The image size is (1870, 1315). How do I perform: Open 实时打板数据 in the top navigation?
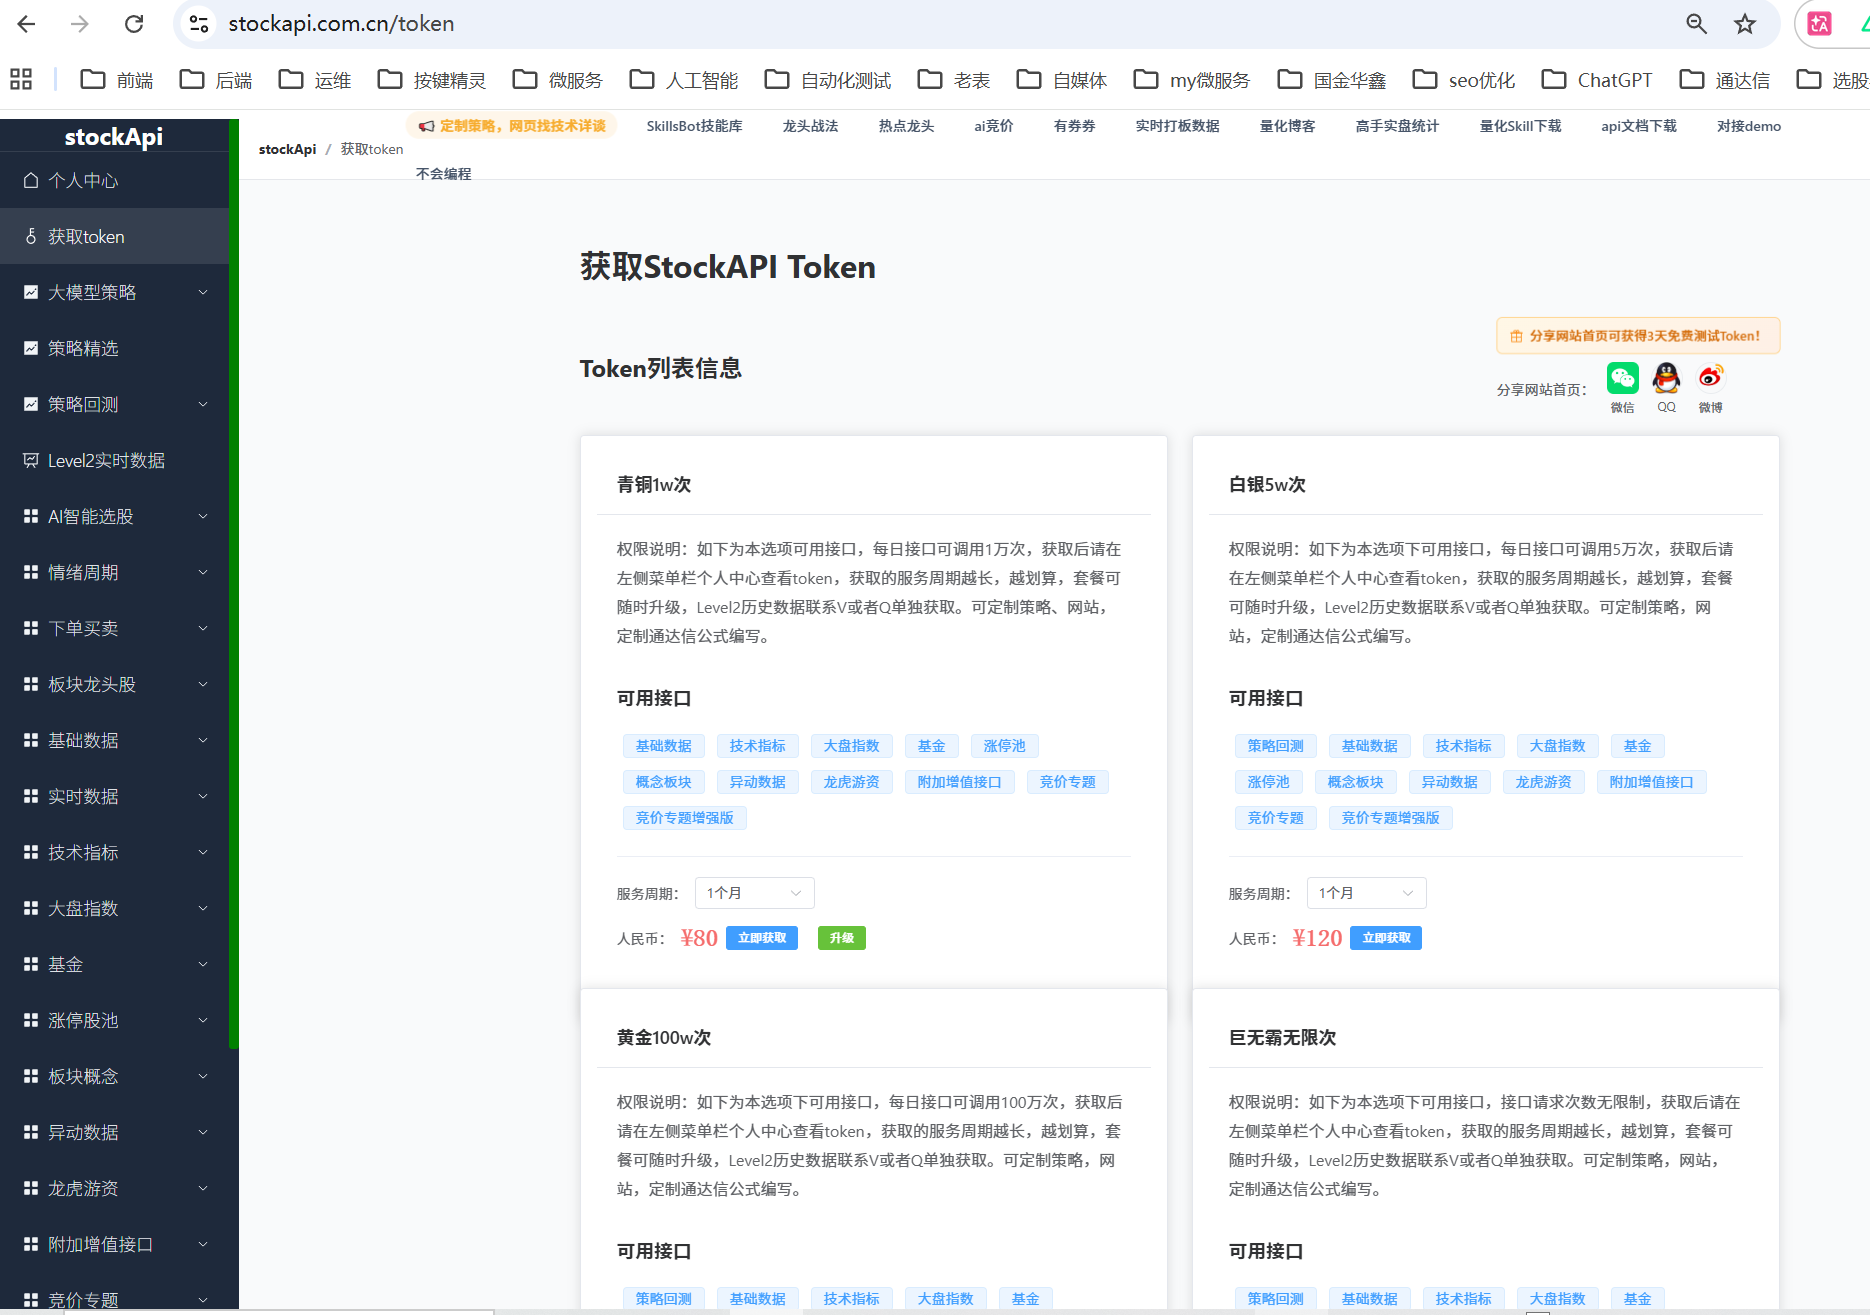1177,126
